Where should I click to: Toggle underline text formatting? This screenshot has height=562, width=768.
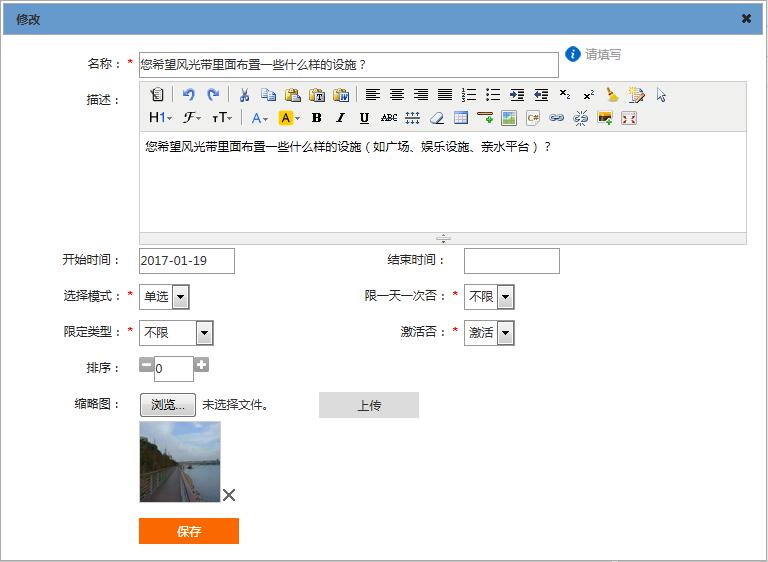click(364, 118)
